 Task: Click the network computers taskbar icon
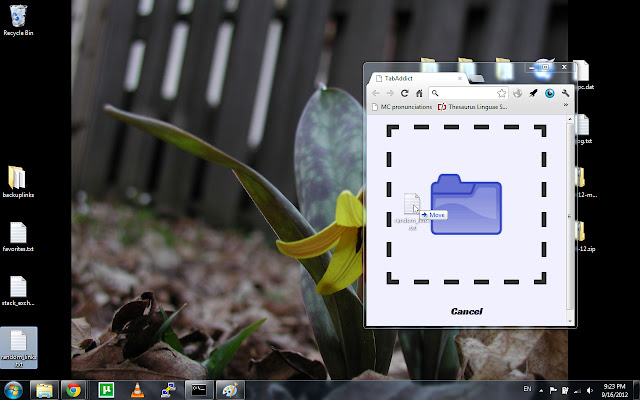pyautogui.click(x=168, y=391)
